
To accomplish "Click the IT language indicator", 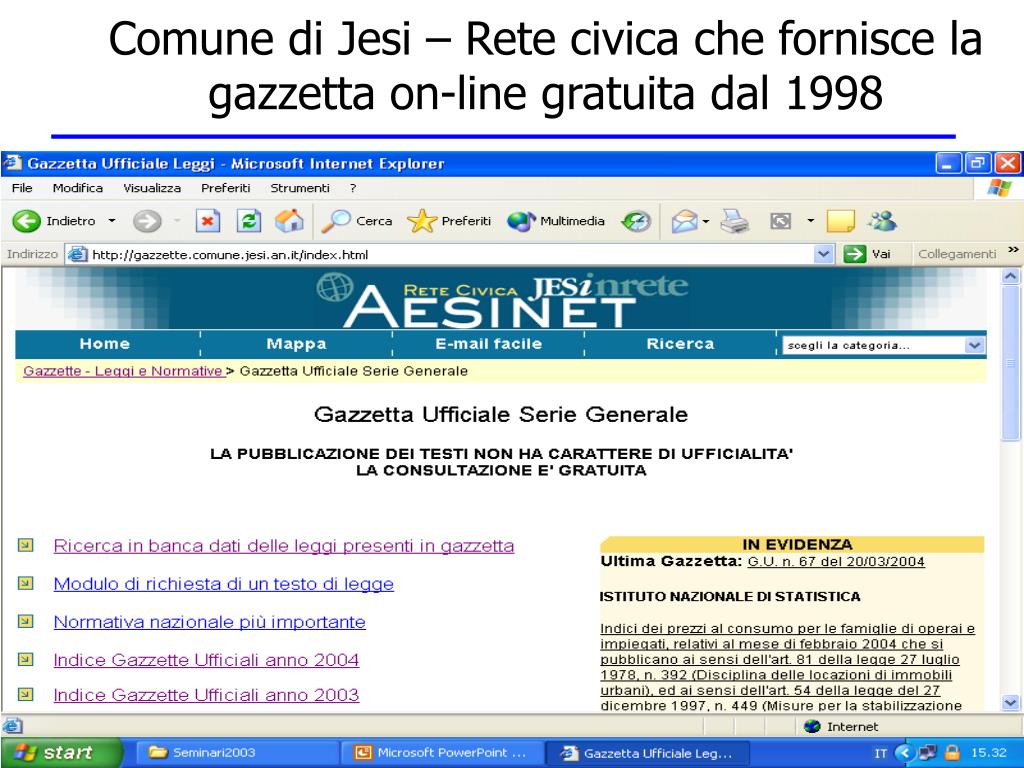I will point(880,753).
